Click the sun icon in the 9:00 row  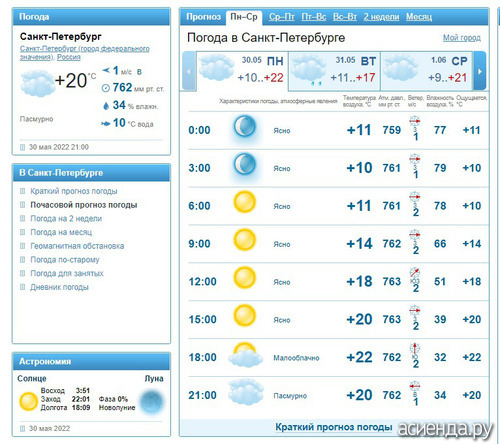(244, 240)
